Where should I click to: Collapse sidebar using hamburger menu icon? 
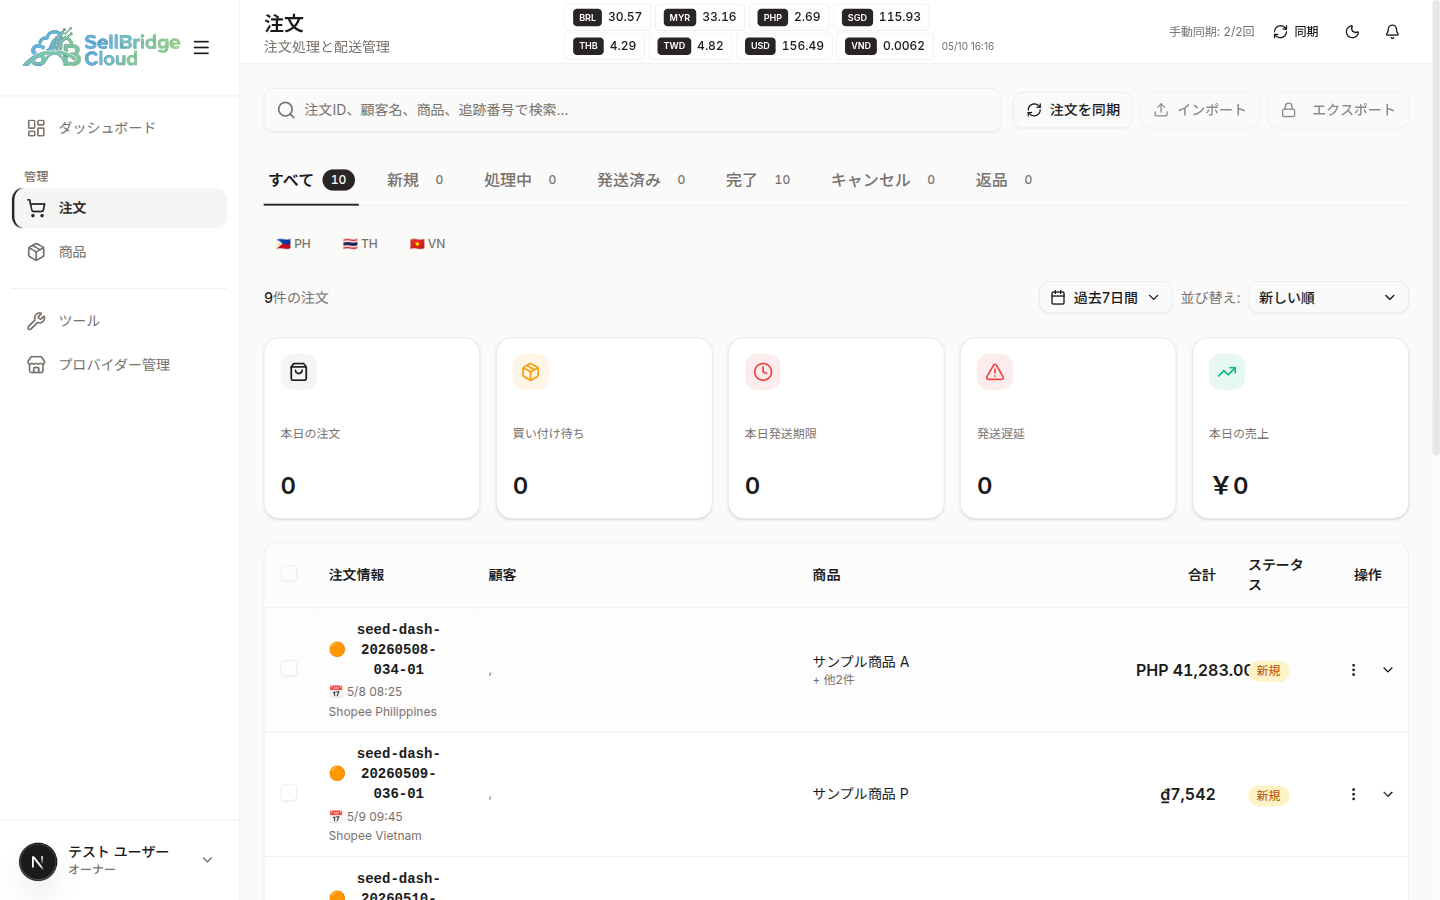201,47
